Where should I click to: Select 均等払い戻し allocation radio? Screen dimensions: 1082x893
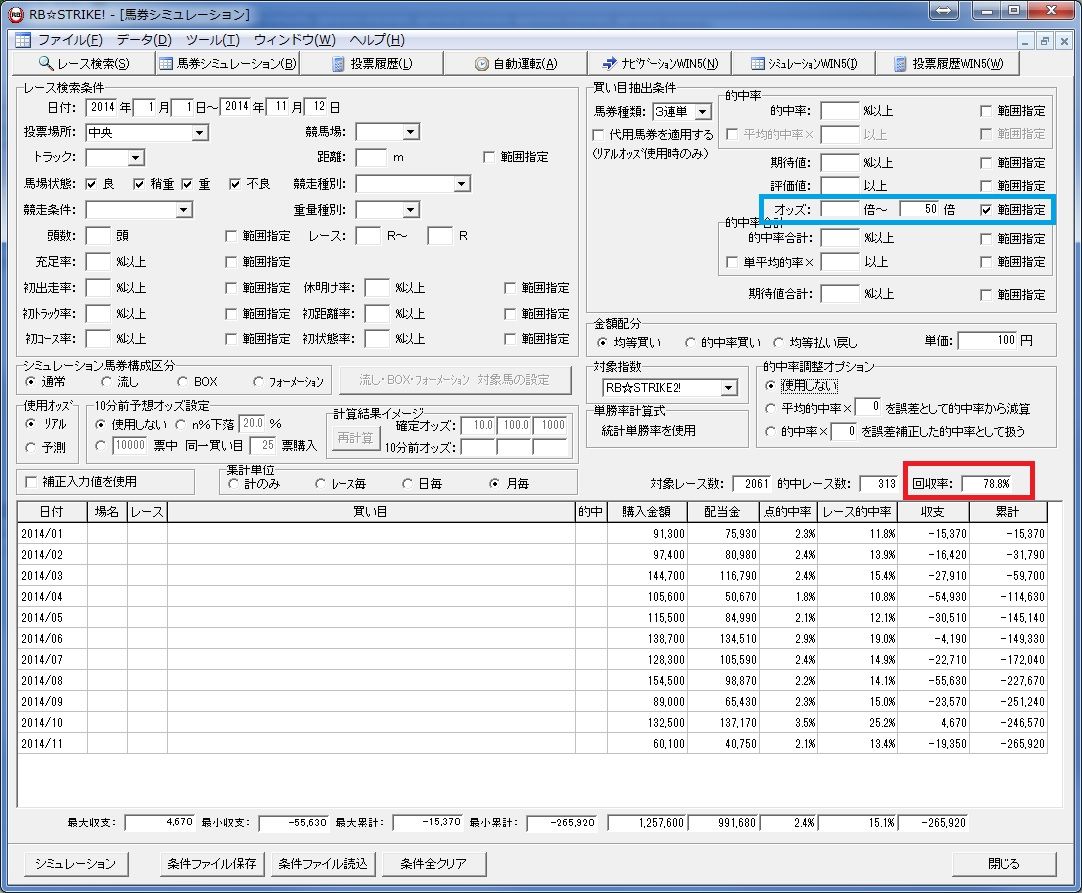click(x=778, y=342)
